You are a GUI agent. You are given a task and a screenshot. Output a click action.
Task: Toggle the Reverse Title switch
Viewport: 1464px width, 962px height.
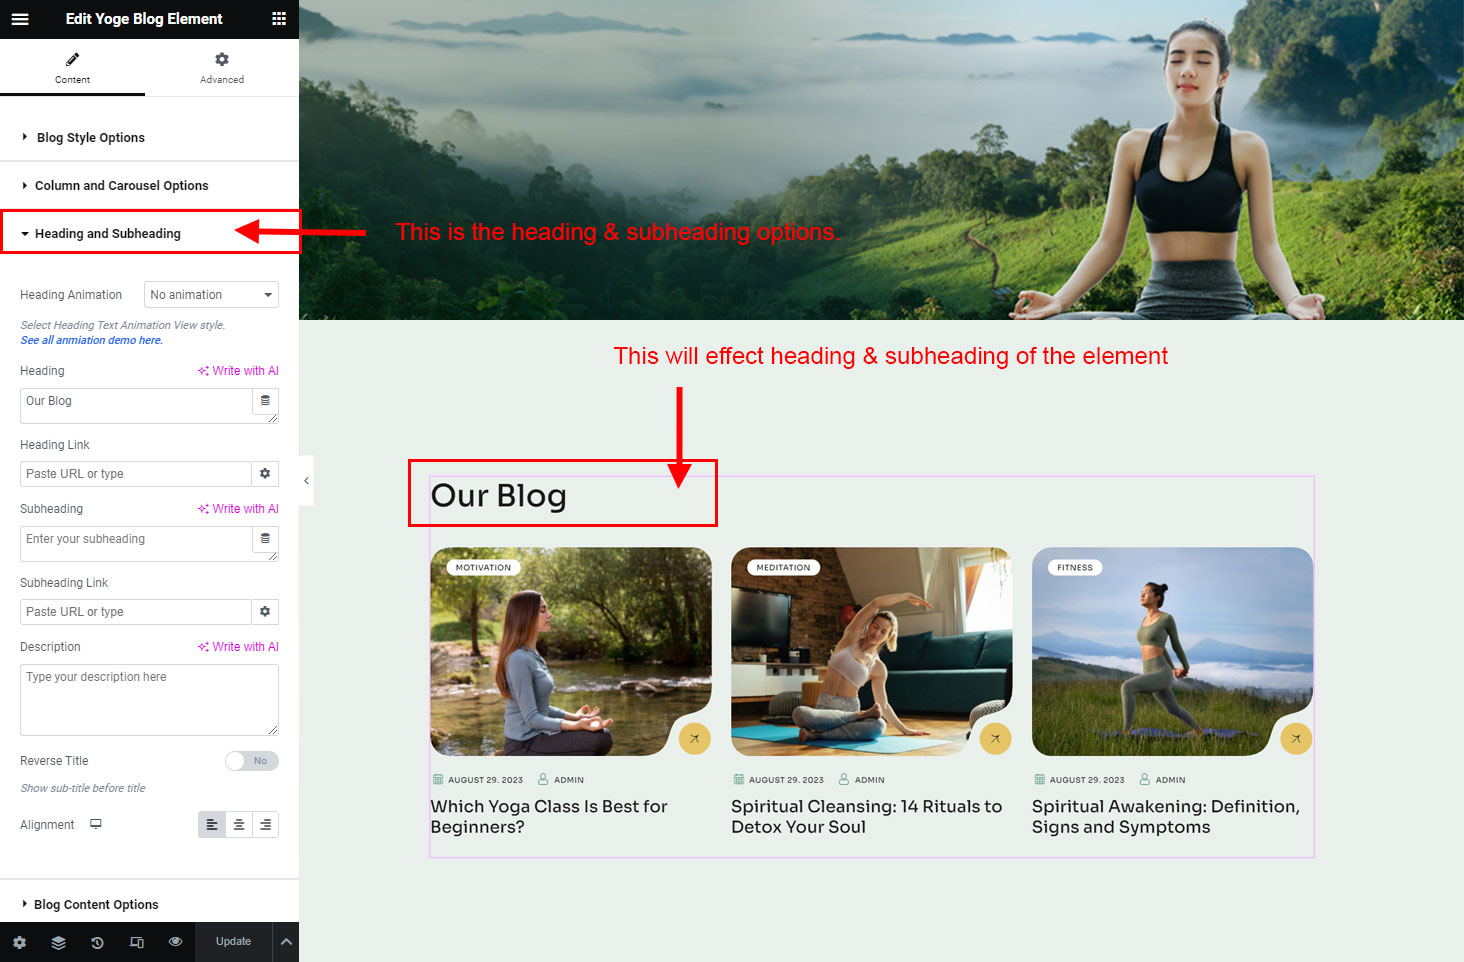[x=252, y=761]
